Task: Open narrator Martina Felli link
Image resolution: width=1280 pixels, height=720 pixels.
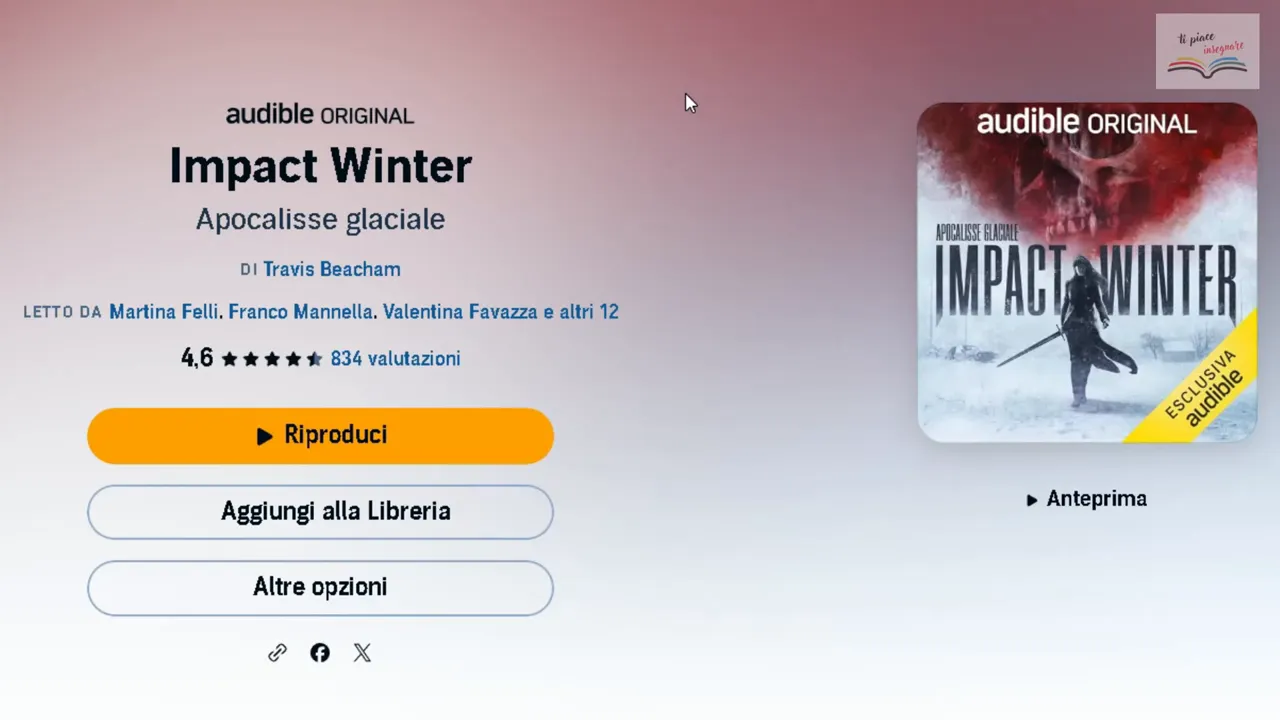Action: click(164, 312)
